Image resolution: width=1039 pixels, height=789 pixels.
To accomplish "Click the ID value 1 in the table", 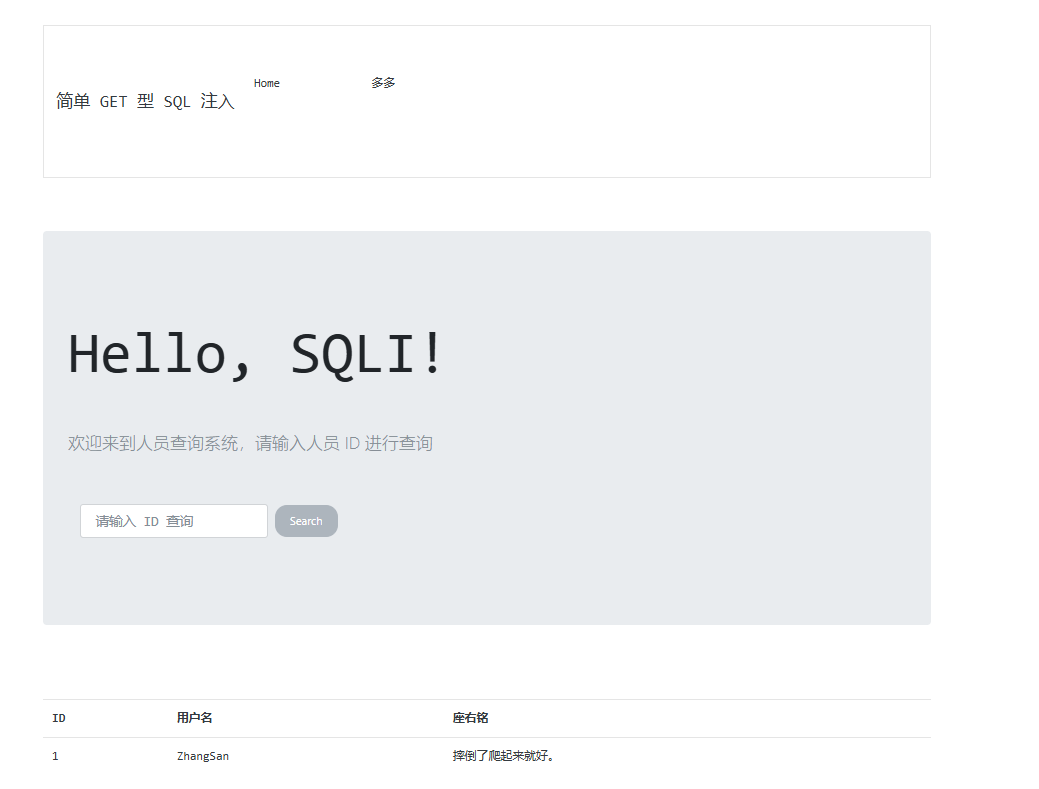I will [x=55, y=756].
